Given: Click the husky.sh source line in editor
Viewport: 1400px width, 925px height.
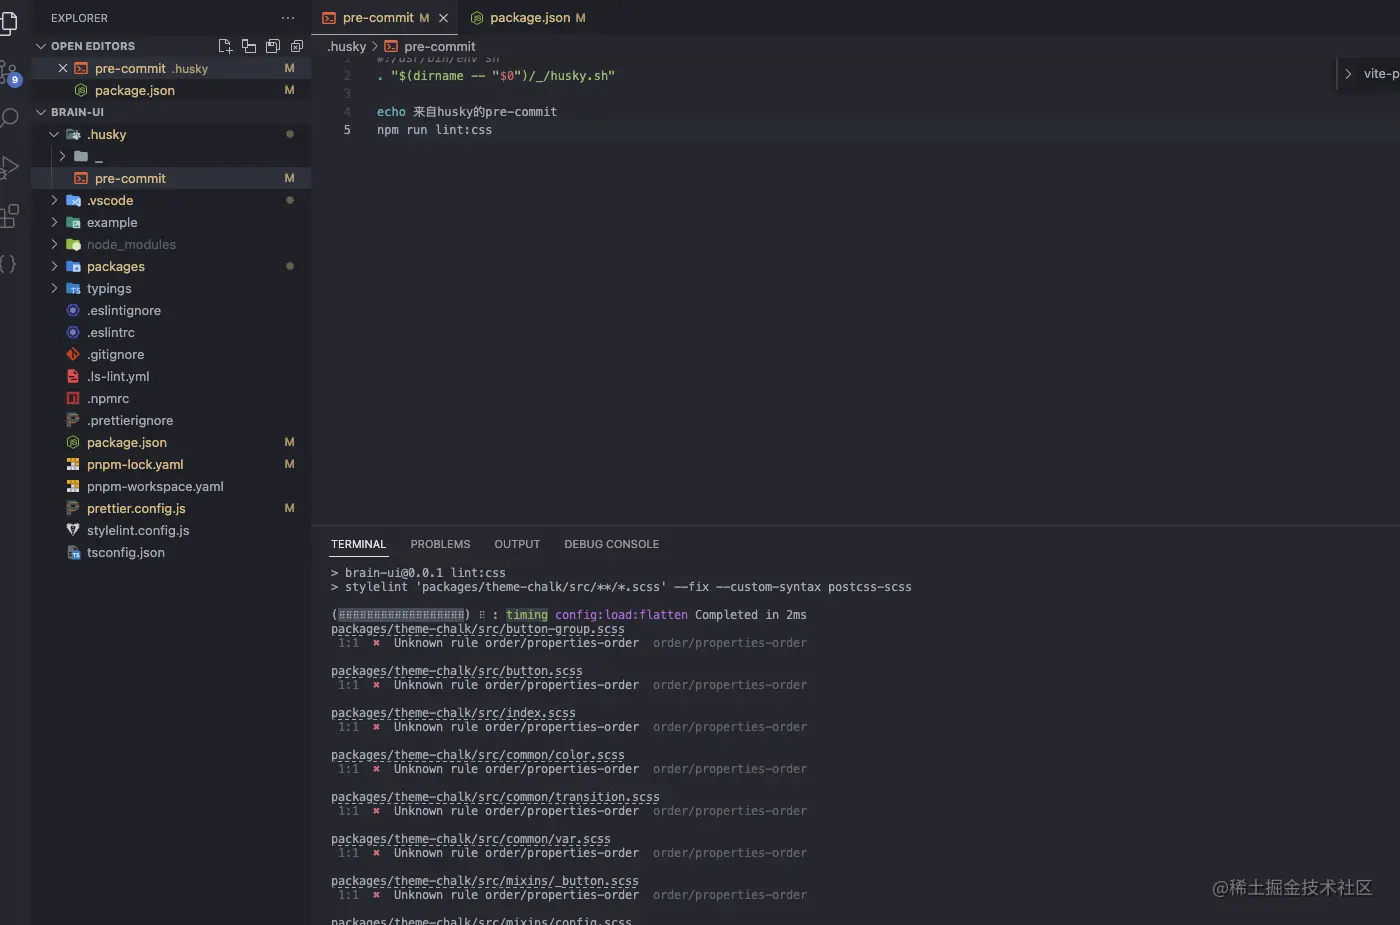Looking at the screenshot, I should click(496, 76).
